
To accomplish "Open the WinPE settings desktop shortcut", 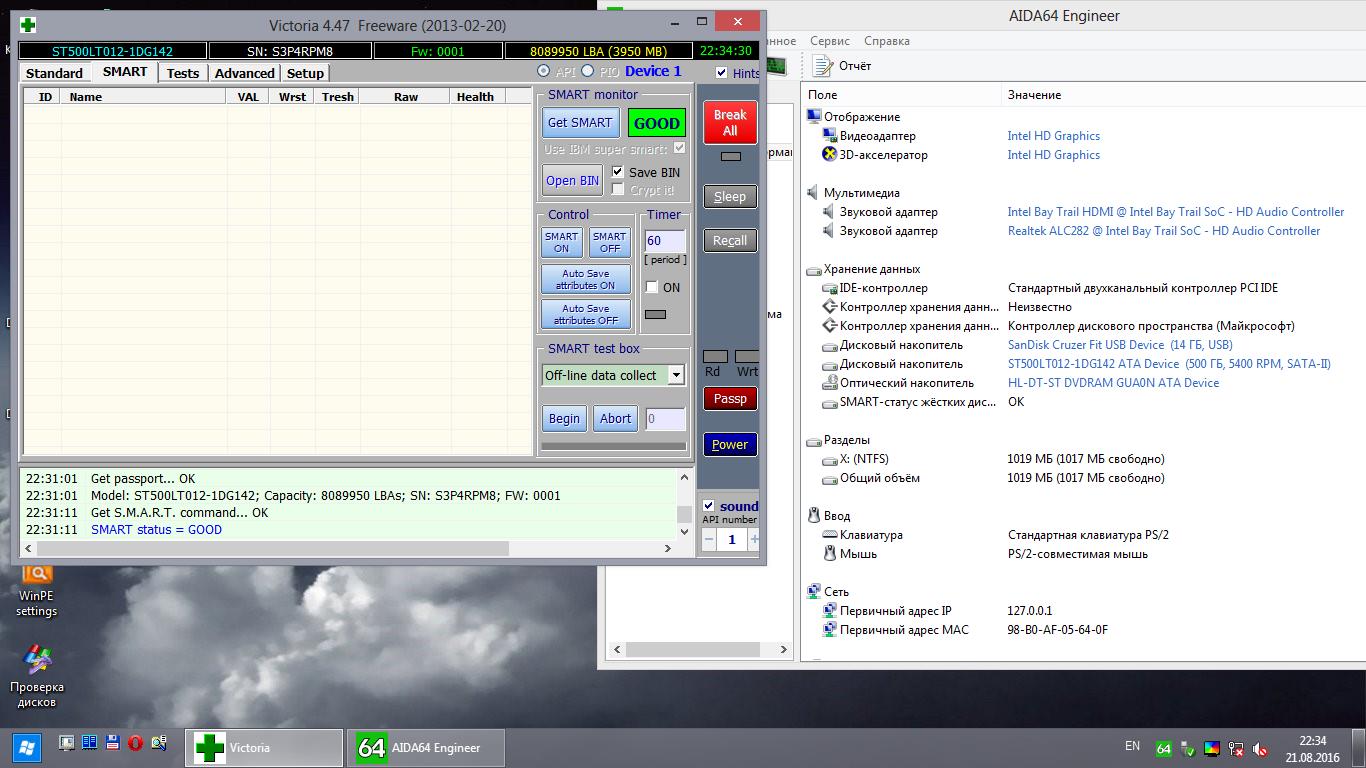I will (37, 590).
